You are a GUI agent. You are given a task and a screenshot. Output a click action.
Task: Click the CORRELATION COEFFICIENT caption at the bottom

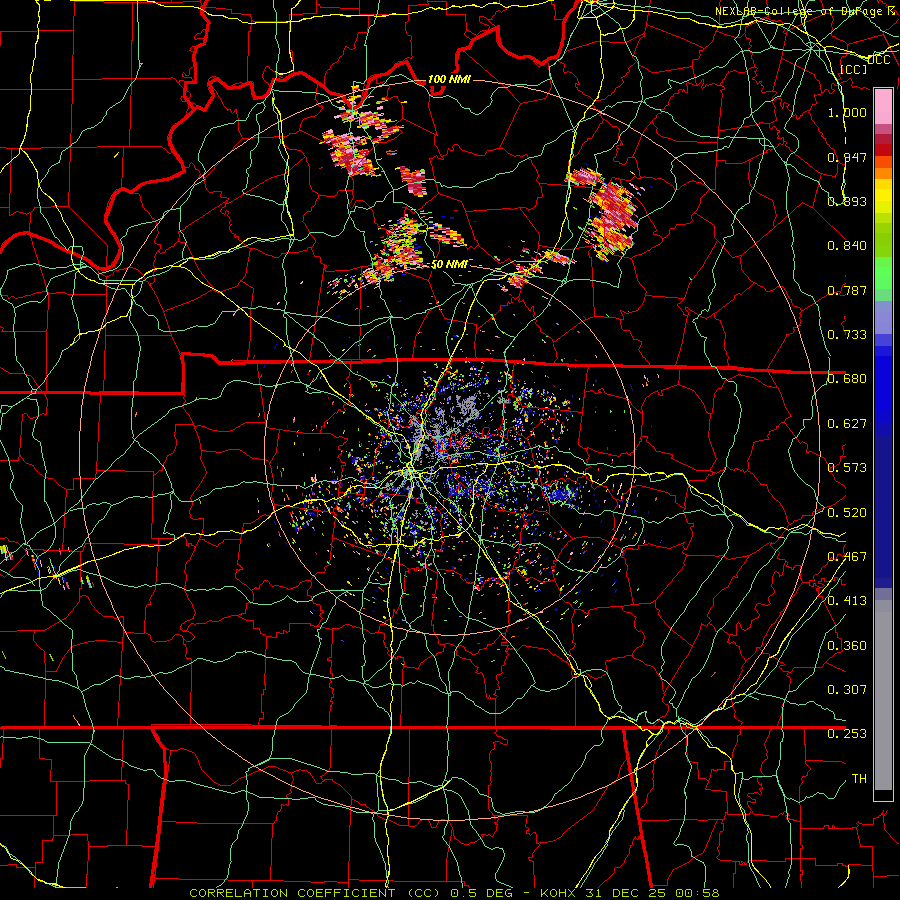click(x=454, y=893)
